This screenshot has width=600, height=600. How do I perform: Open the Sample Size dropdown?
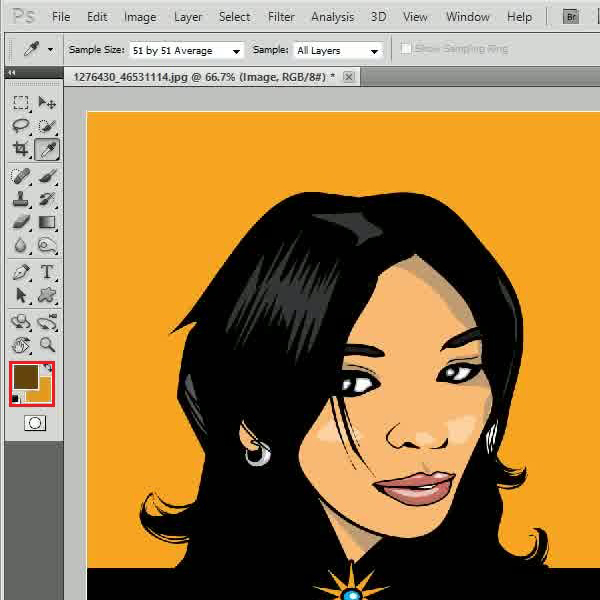pyautogui.click(x=187, y=50)
